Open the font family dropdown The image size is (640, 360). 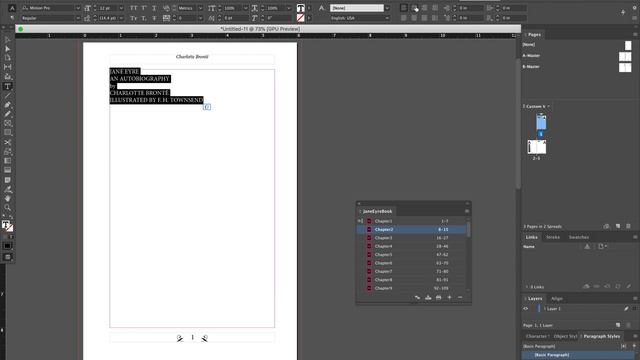coord(78,8)
